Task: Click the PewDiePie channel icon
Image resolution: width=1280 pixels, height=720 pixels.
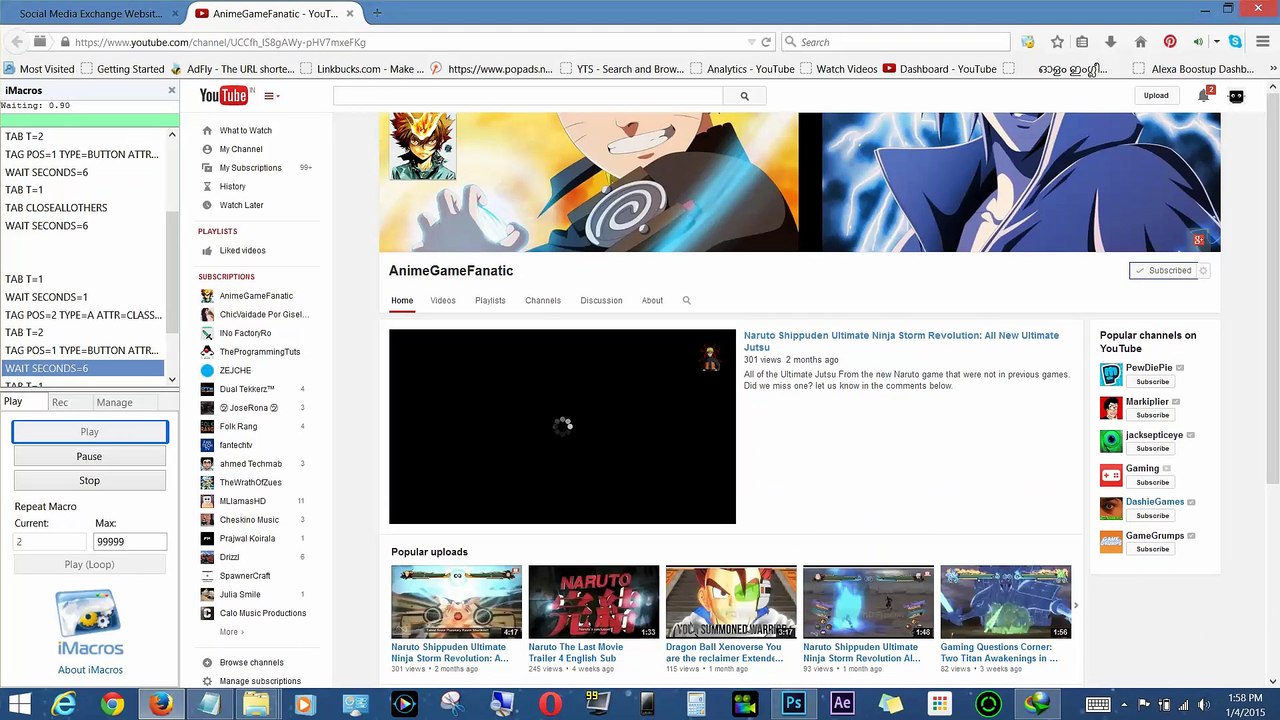Action: click(1111, 374)
